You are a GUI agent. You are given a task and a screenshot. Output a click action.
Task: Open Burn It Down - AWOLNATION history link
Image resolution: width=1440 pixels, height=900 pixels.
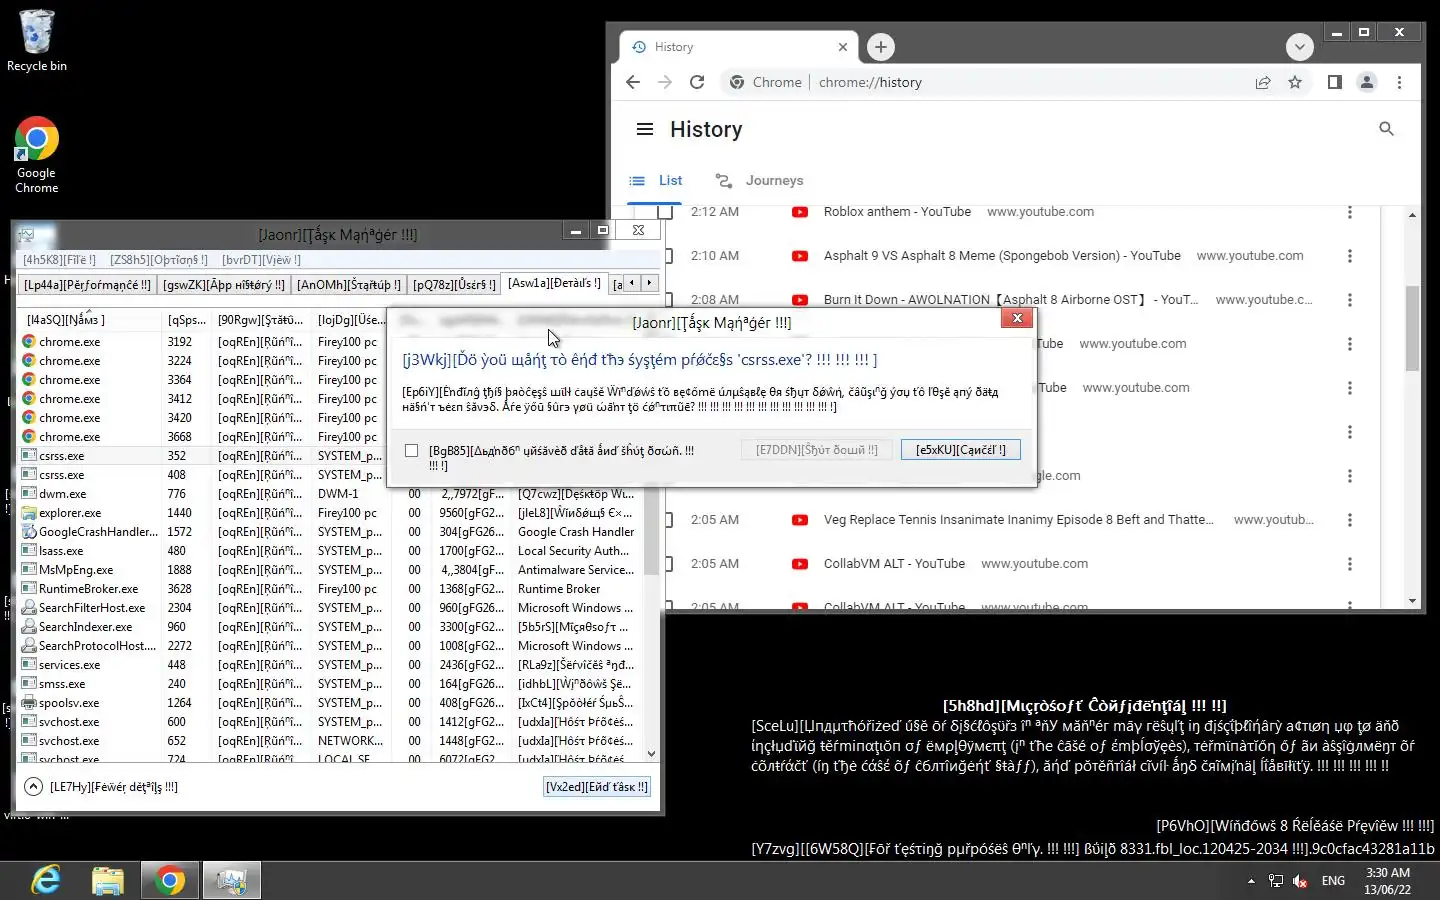1010,300
